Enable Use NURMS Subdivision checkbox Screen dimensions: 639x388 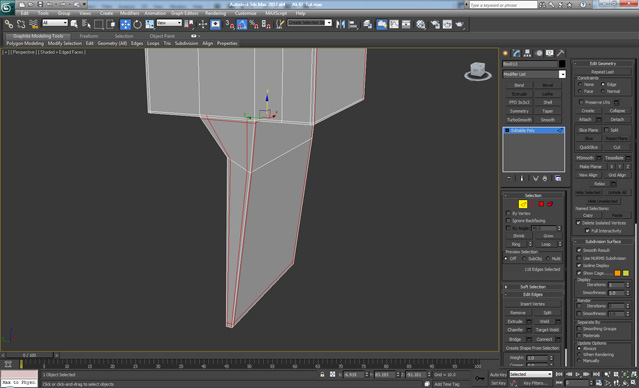click(x=579, y=258)
